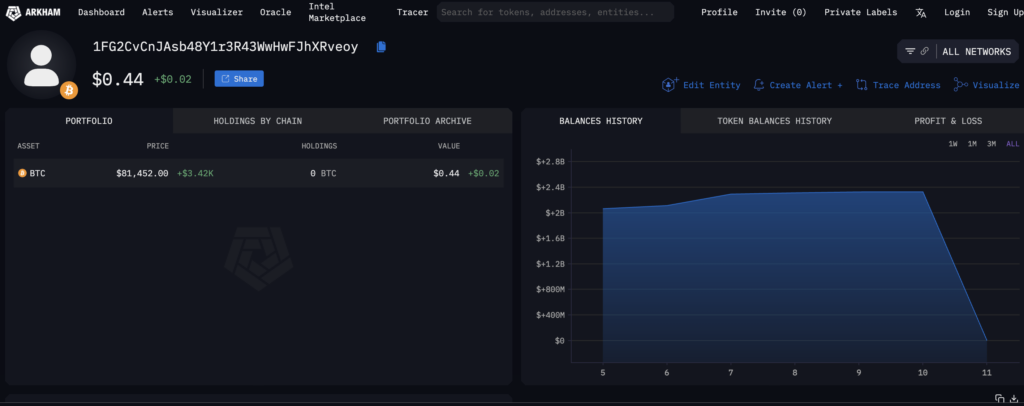Click the VALUE column header
Image resolution: width=1024 pixels, height=406 pixels.
[x=449, y=146]
